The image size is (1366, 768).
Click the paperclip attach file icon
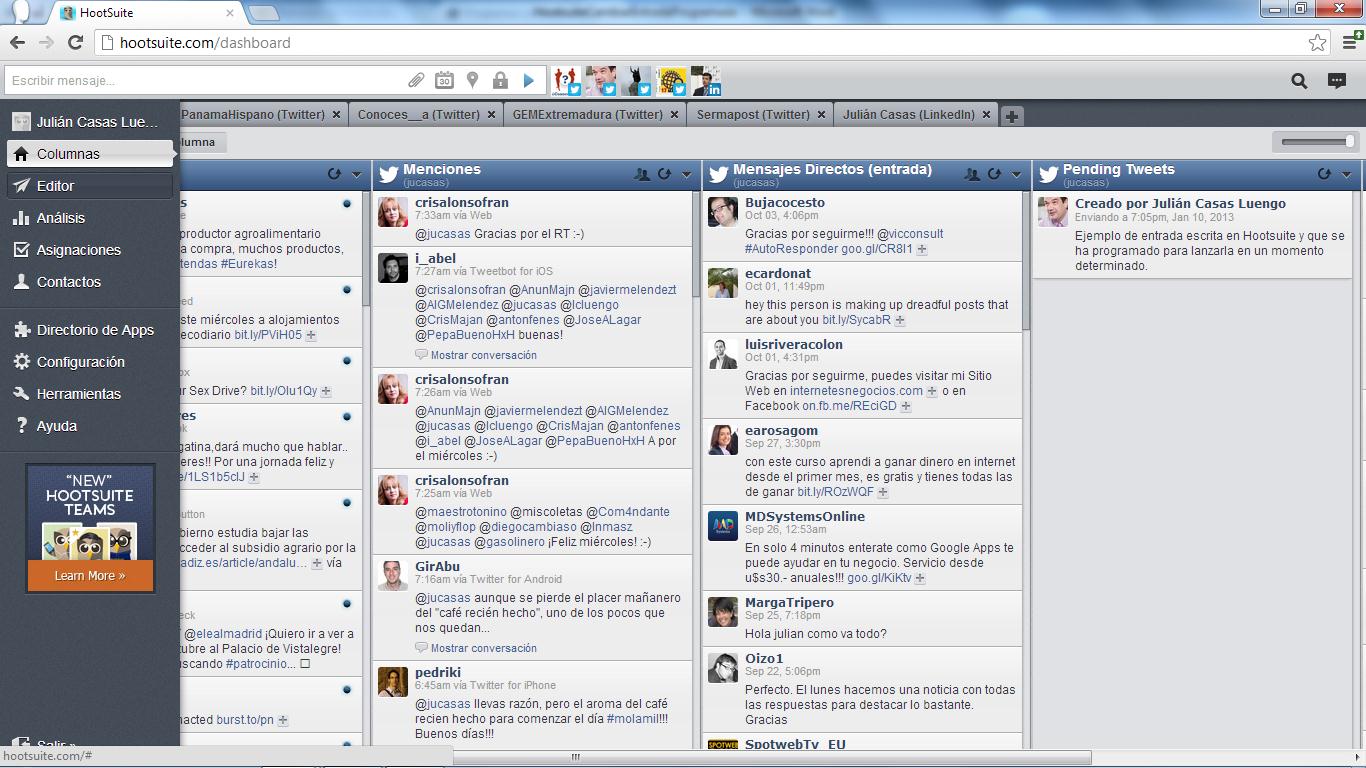click(416, 80)
